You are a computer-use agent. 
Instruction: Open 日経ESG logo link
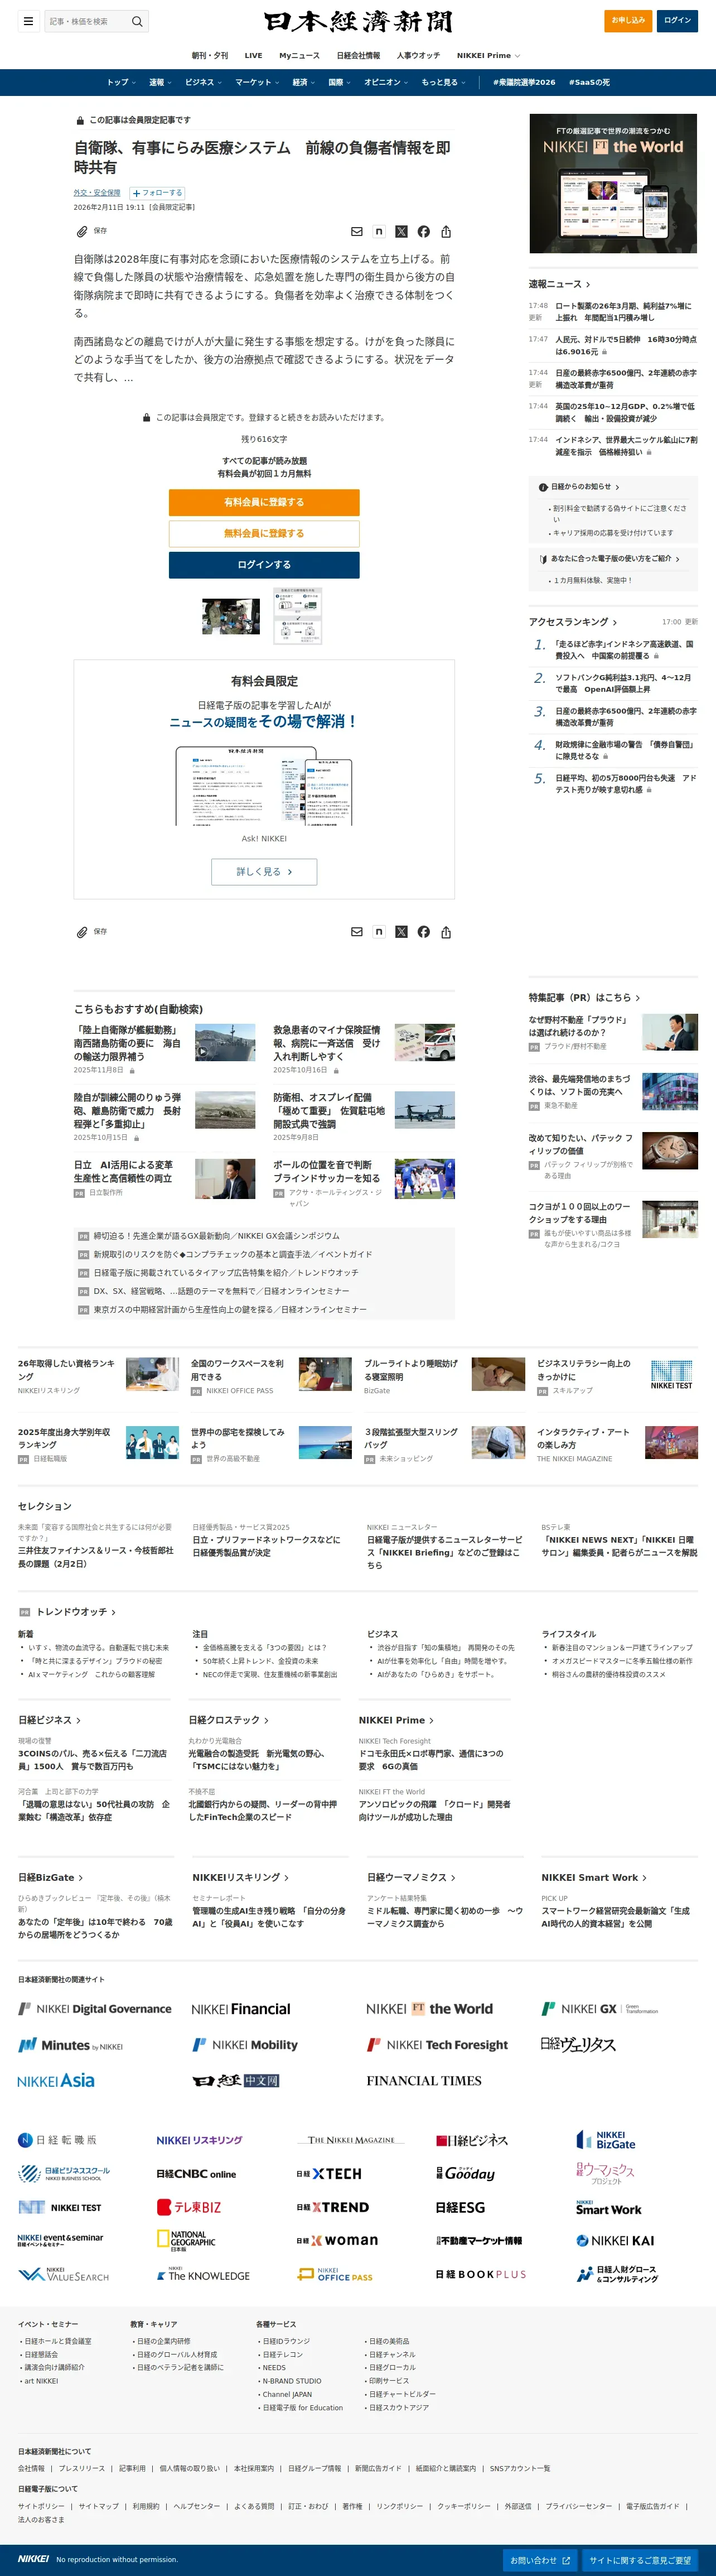[x=460, y=2207]
